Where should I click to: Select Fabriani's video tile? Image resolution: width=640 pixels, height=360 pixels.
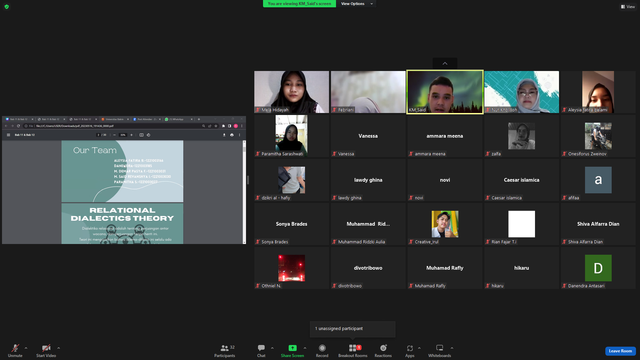click(x=368, y=92)
